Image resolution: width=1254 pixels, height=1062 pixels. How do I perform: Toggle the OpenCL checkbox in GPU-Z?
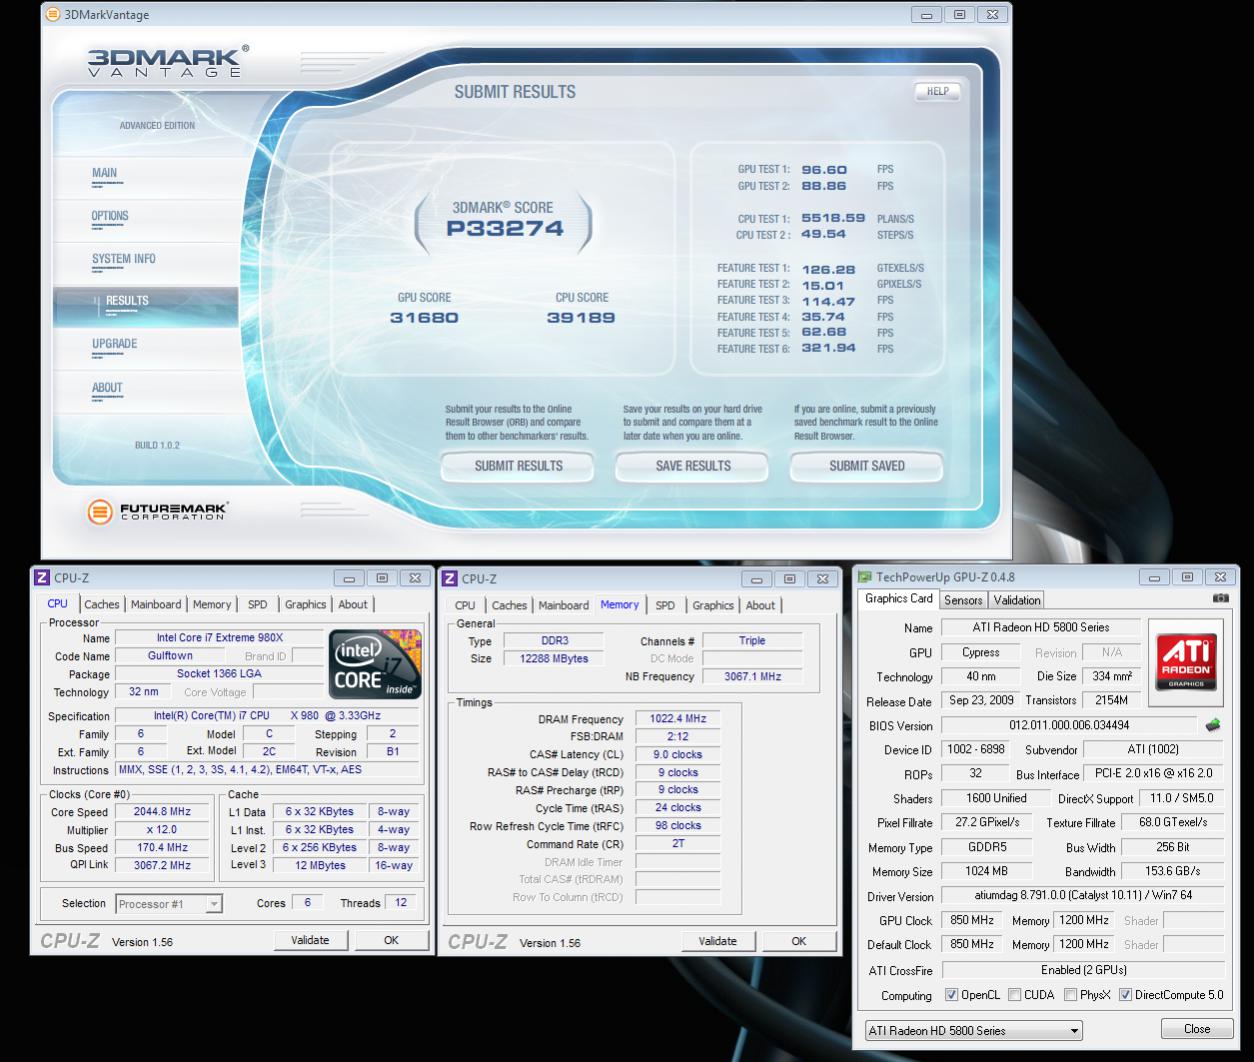click(x=951, y=995)
